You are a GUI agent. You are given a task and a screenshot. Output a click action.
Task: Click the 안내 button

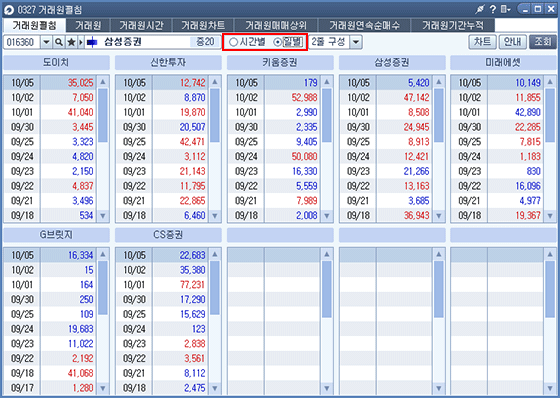coord(512,42)
